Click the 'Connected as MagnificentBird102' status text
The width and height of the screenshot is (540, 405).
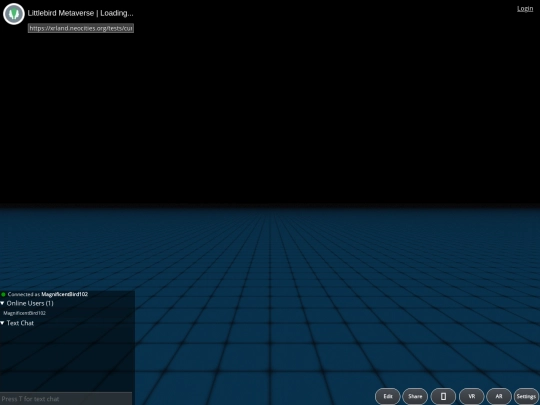click(48, 294)
